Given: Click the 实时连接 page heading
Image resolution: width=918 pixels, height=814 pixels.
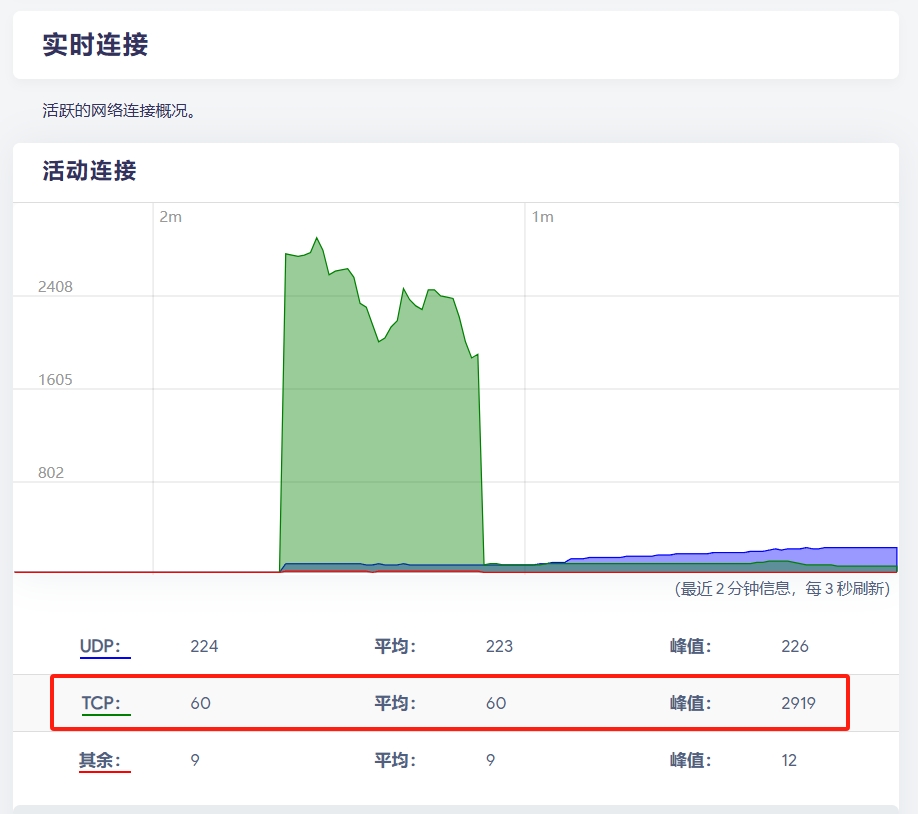Looking at the screenshot, I should (95, 45).
